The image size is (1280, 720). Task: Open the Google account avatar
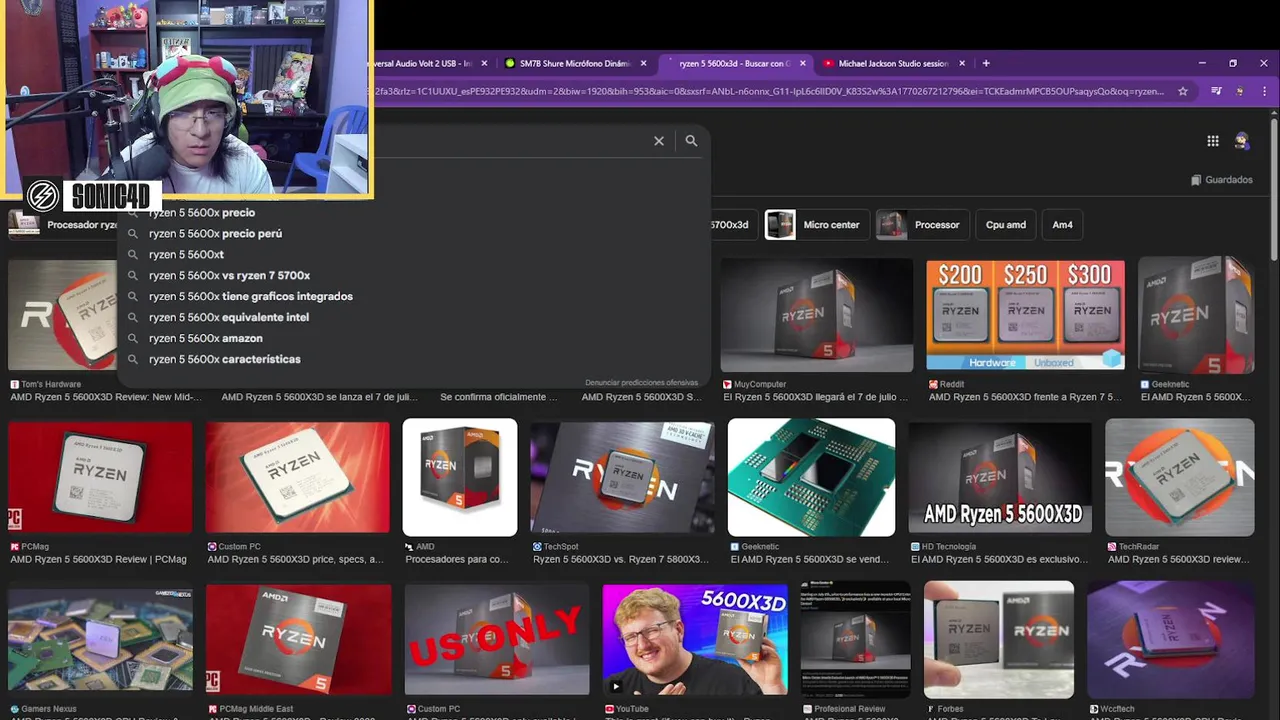pyautogui.click(x=1242, y=141)
